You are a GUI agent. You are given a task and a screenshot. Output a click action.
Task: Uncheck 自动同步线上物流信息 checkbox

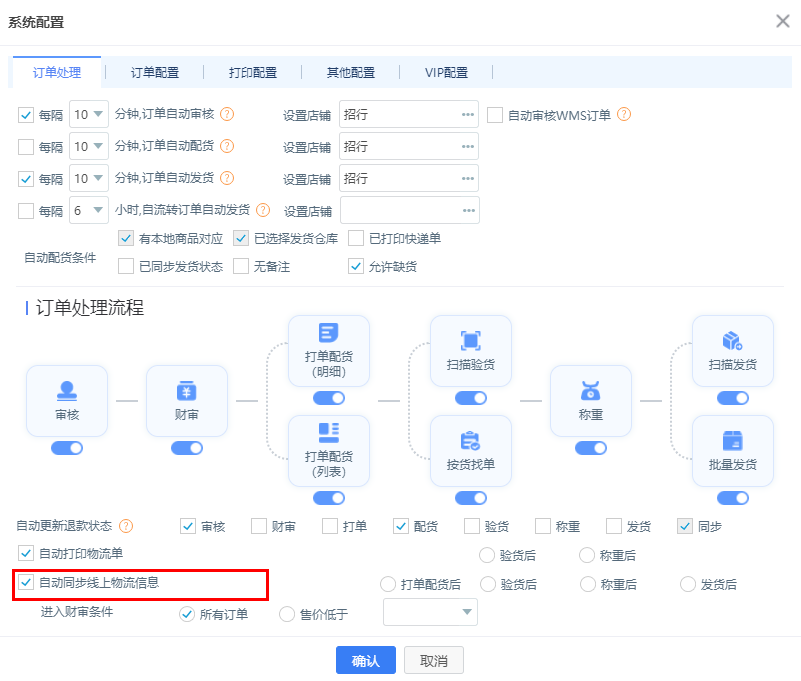point(26,582)
